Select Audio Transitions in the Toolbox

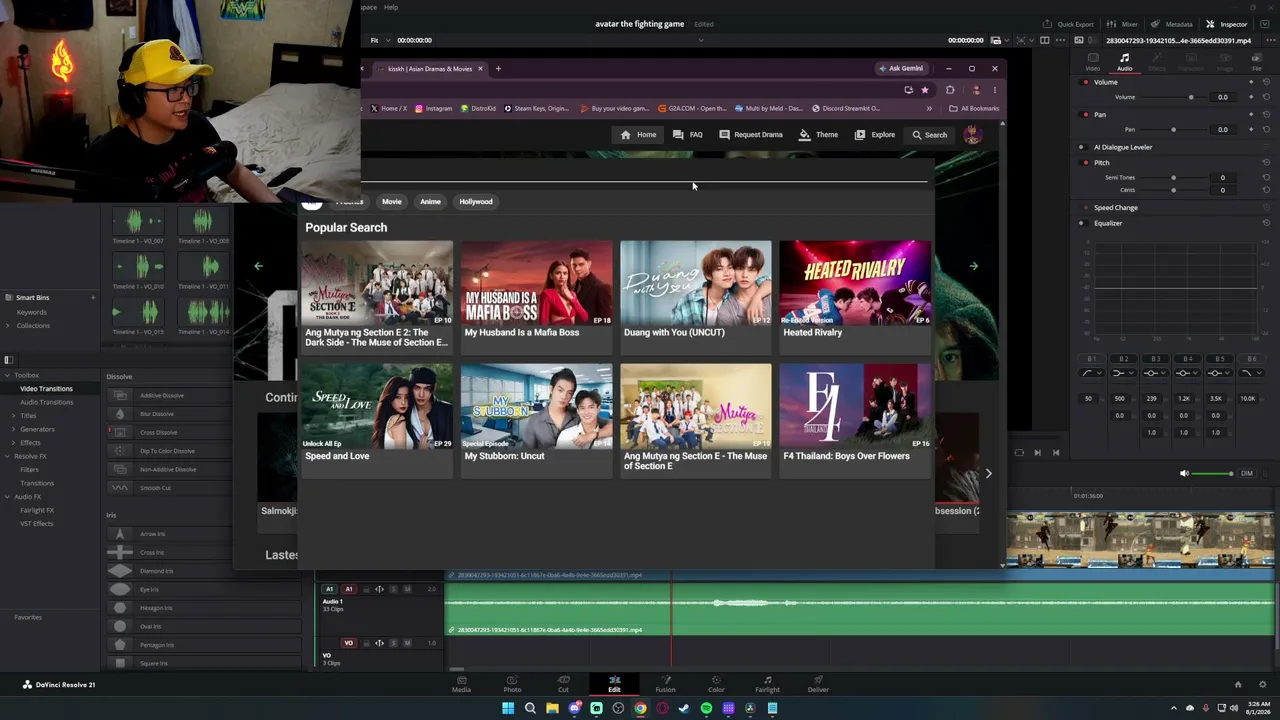[46, 402]
